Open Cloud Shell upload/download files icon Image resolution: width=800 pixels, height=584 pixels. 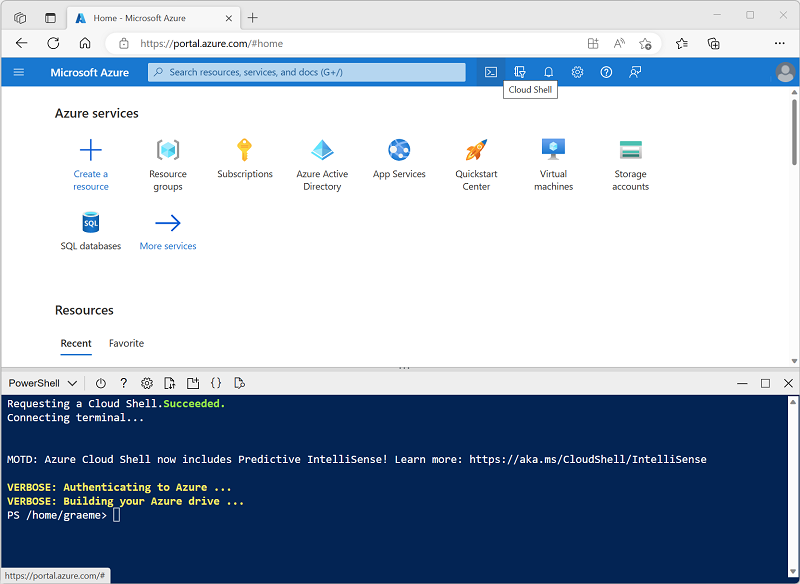170,383
